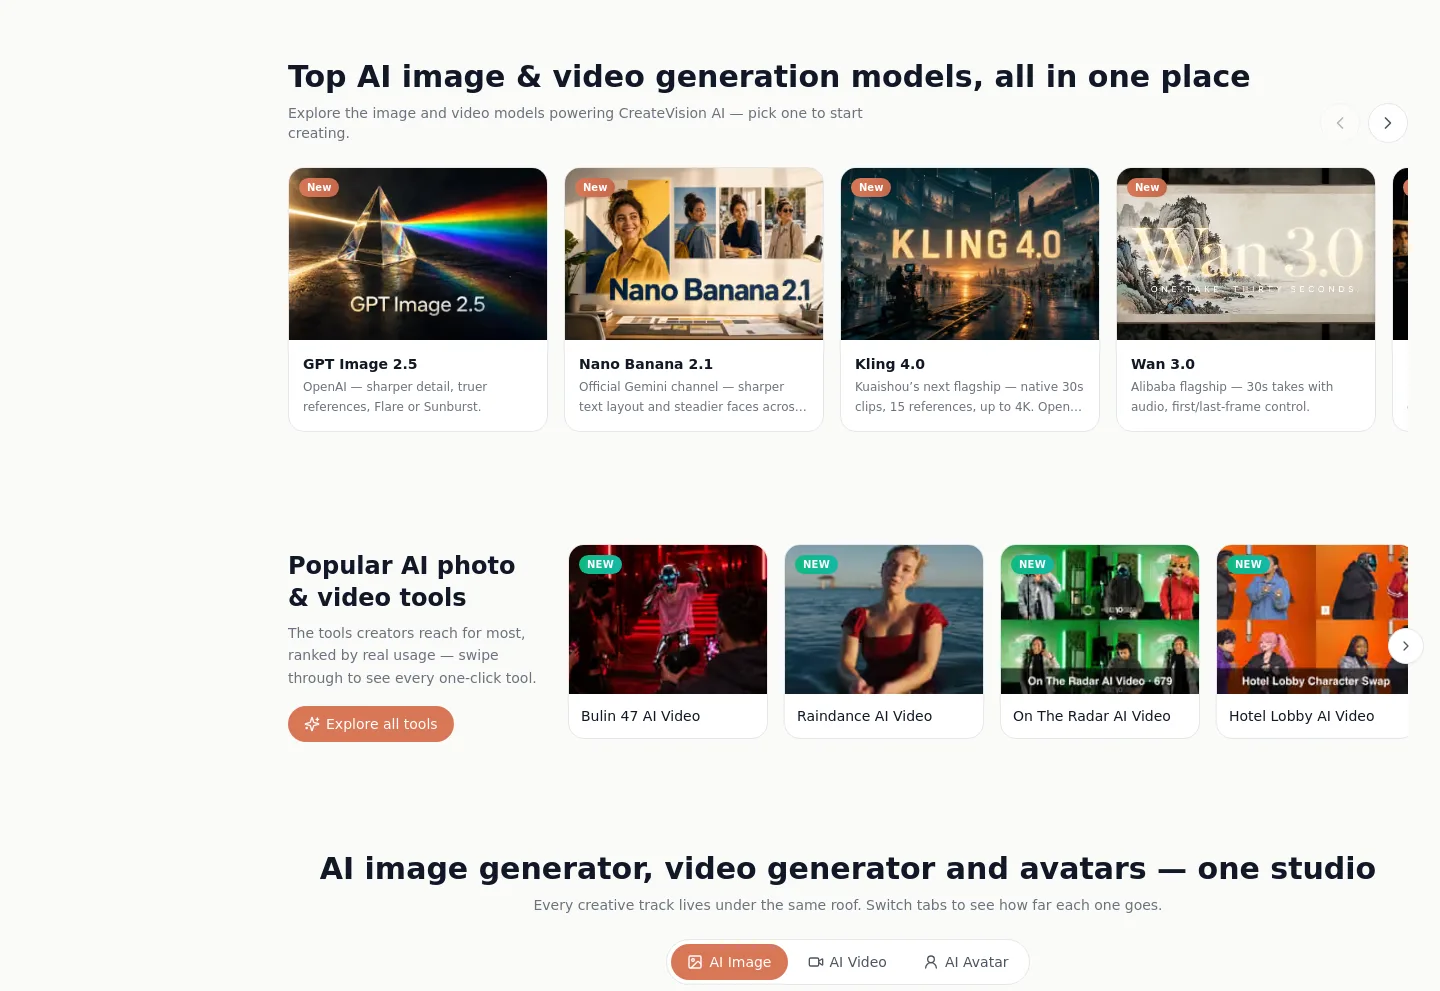Image resolution: width=1440 pixels, height=991 pixels.
Task: Open the Raindance AI Video thumbnail
Action: click(x=884, y=619)
